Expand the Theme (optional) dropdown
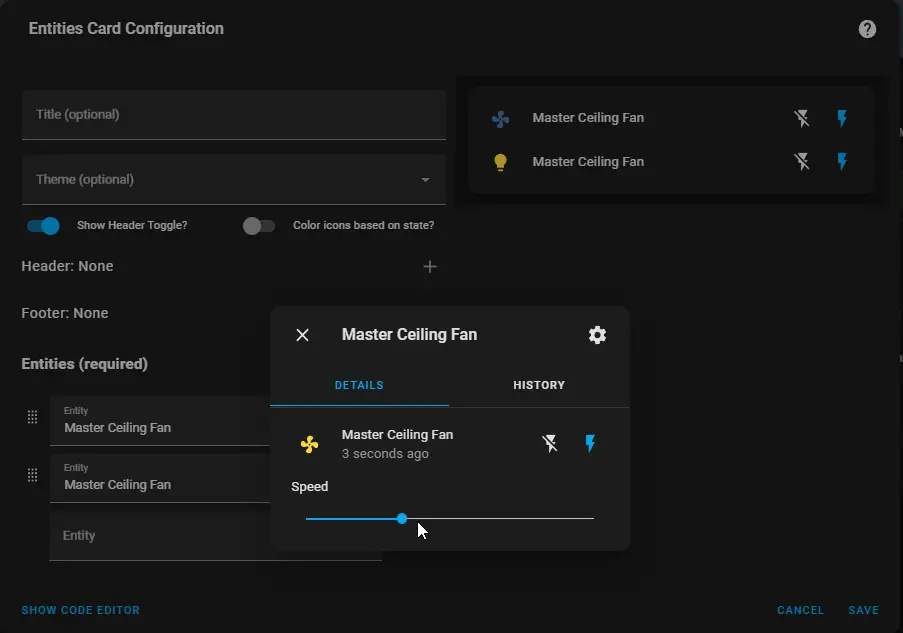Viewport: 903px width, 633px height. click(234, 179)
